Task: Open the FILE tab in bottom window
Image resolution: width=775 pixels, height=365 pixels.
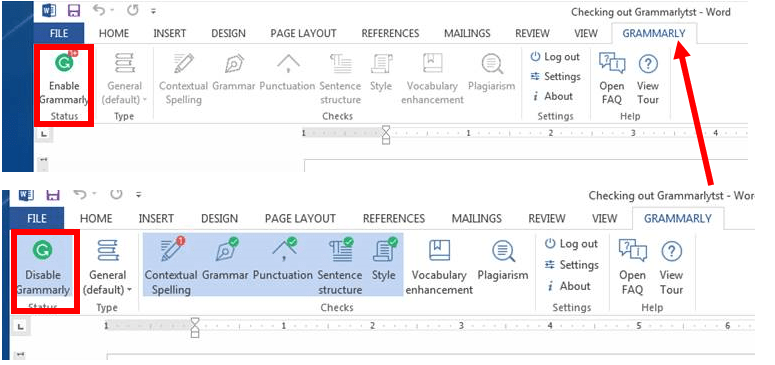Action: tap(37, 218)
